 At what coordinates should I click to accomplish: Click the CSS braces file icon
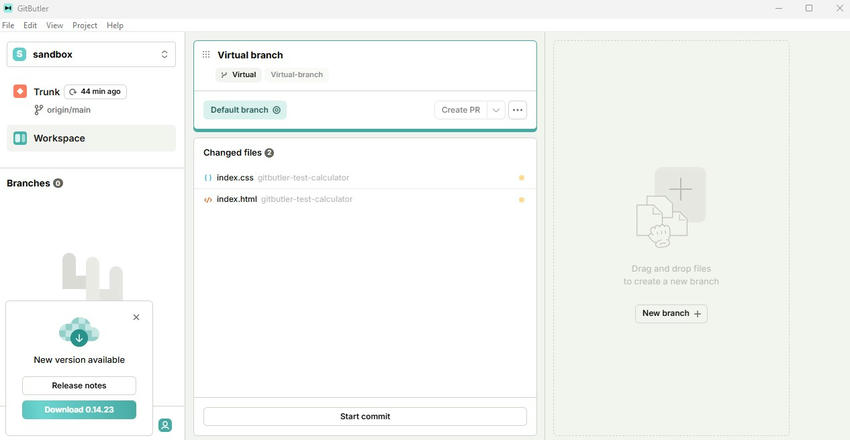click(x=208, y=178)
